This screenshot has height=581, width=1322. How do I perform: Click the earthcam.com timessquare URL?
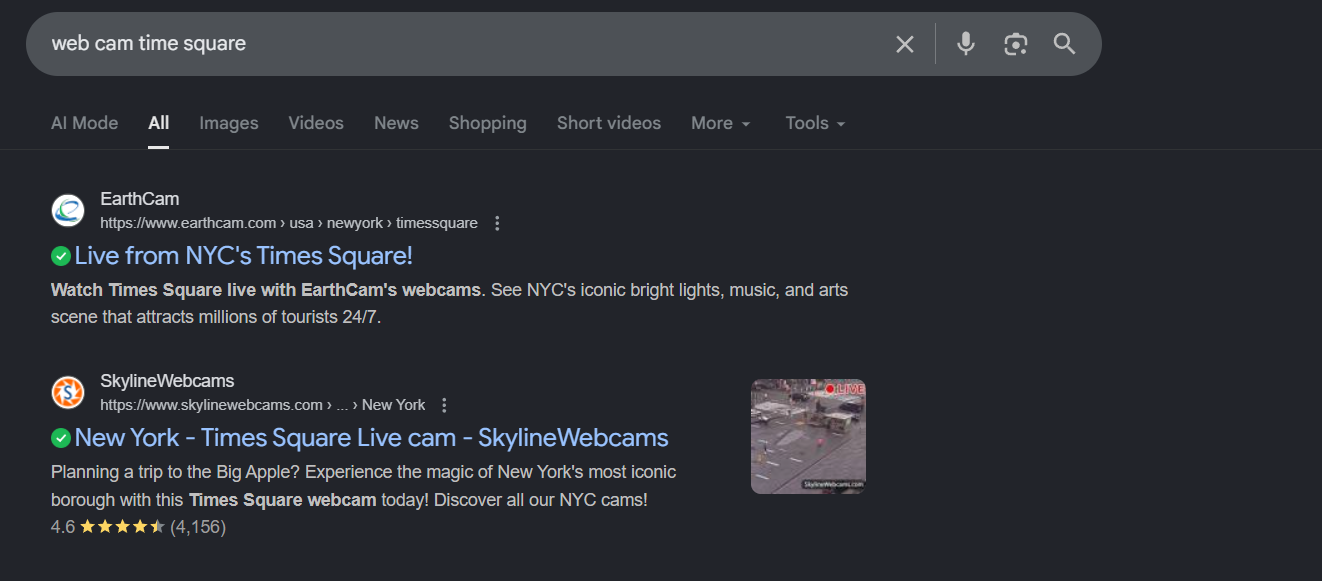pyautogui.click(x=289, y=223)
